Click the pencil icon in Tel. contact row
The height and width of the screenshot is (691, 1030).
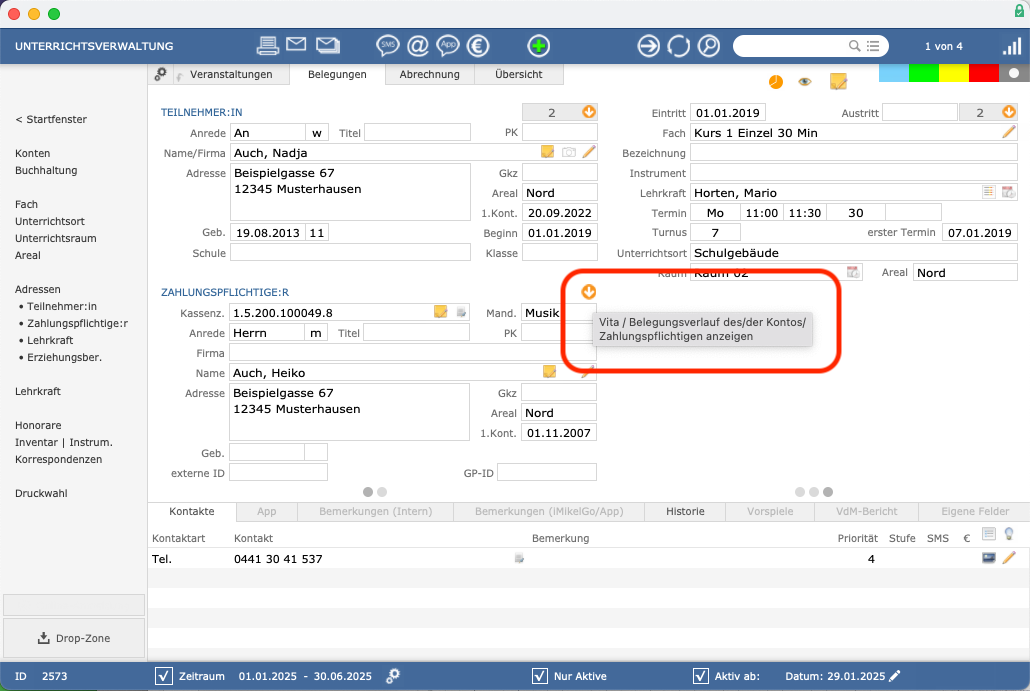click(1009, 558)
